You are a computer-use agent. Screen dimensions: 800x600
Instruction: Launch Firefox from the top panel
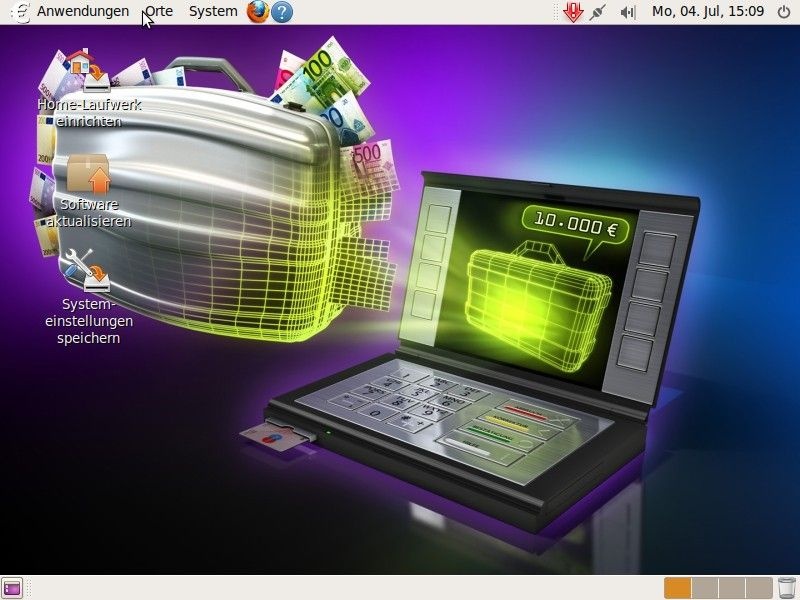[x=258, y=11]
